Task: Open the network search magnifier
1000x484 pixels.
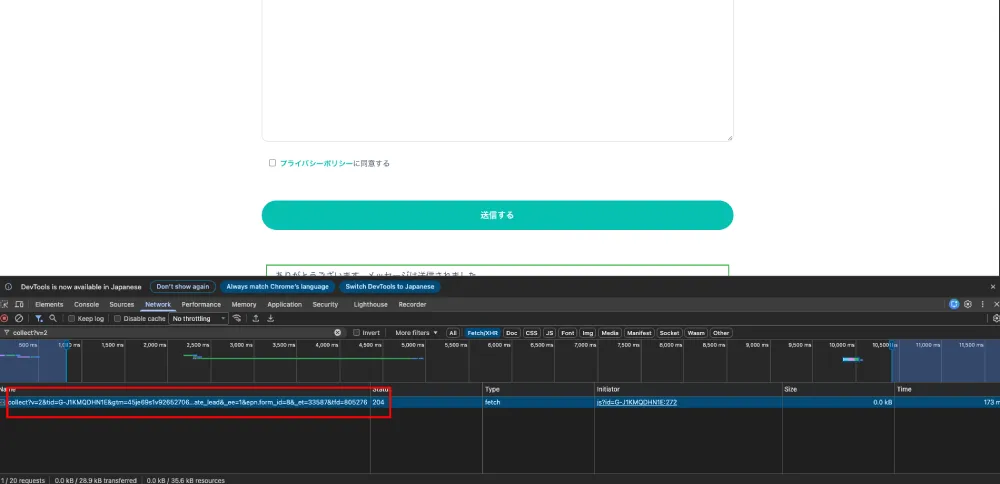Action: [x=53, y=318]
